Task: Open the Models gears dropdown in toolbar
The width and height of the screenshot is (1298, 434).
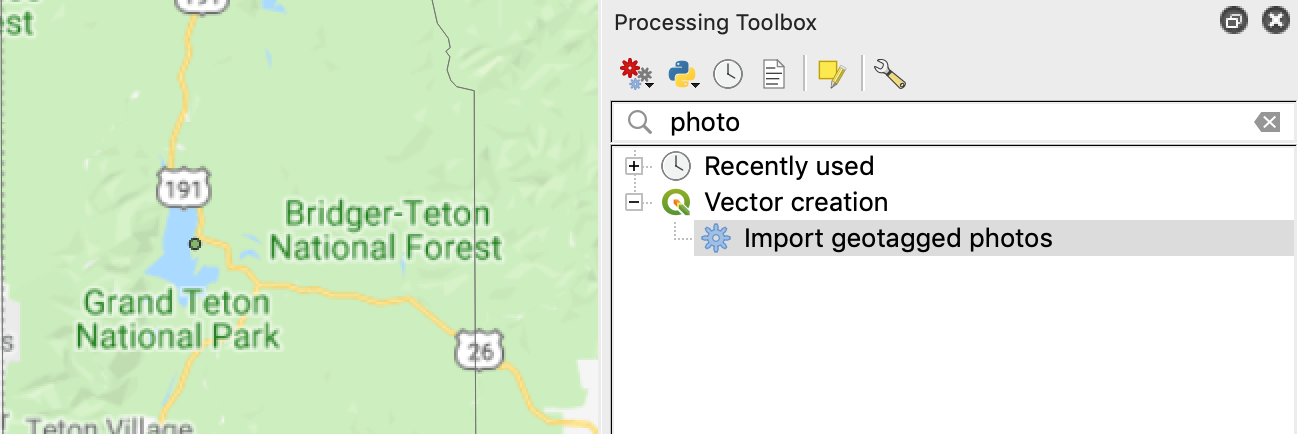Action: 636,73
